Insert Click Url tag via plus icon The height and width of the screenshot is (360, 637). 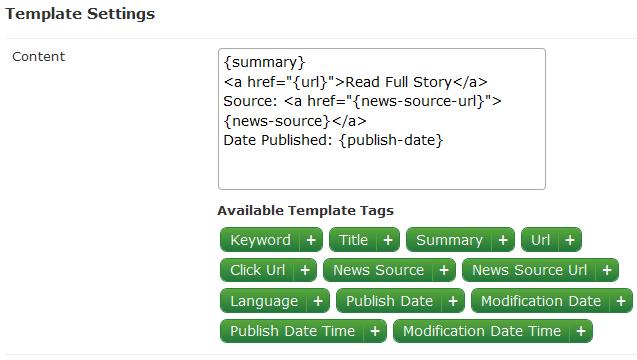(305, 270)
